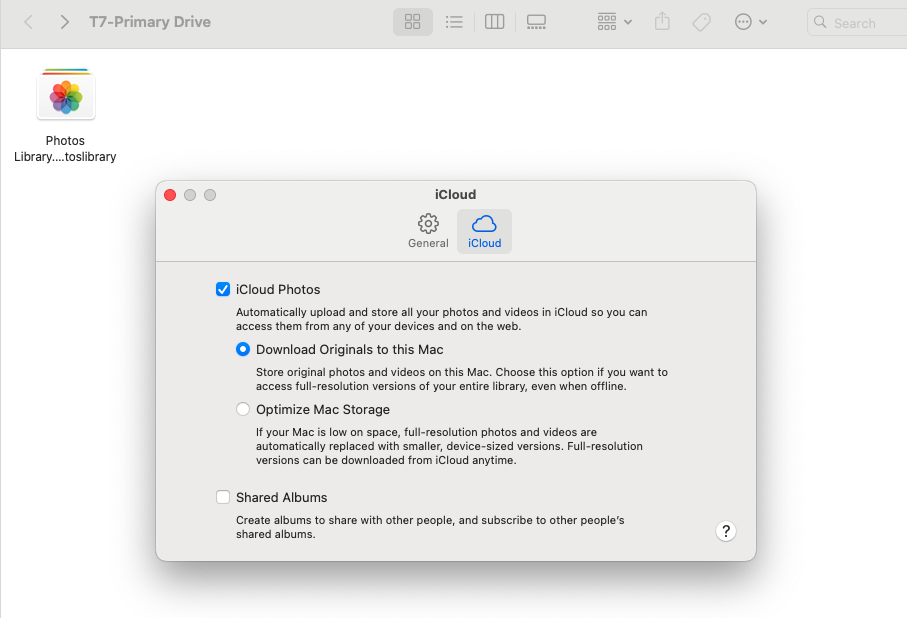Choose Optimize Mac Storage option
The width and height of the screenshot is (907, 618).
[x=243, y=410]
